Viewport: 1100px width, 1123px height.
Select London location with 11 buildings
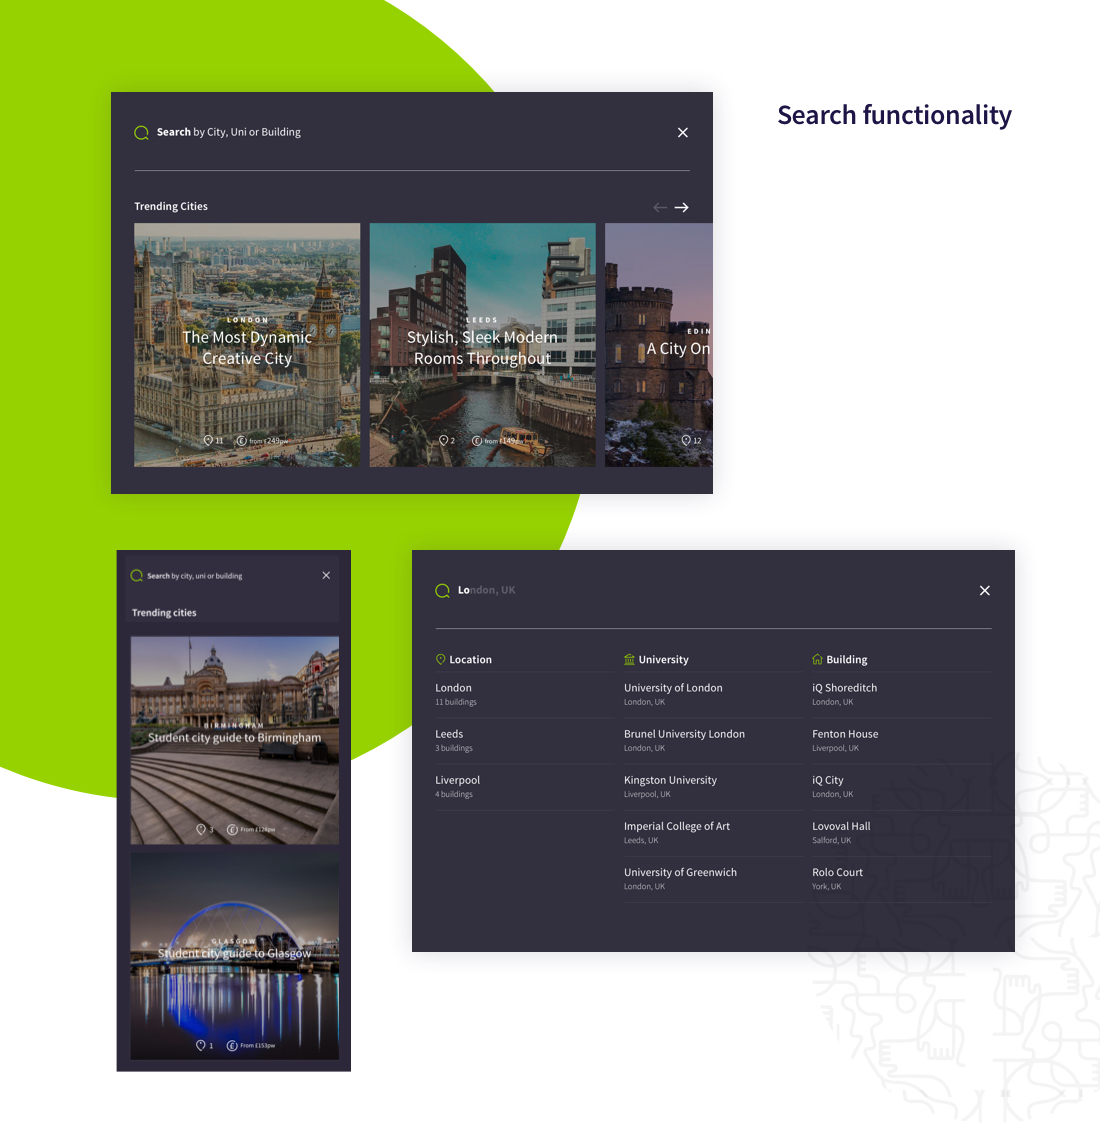click(524, 695)
